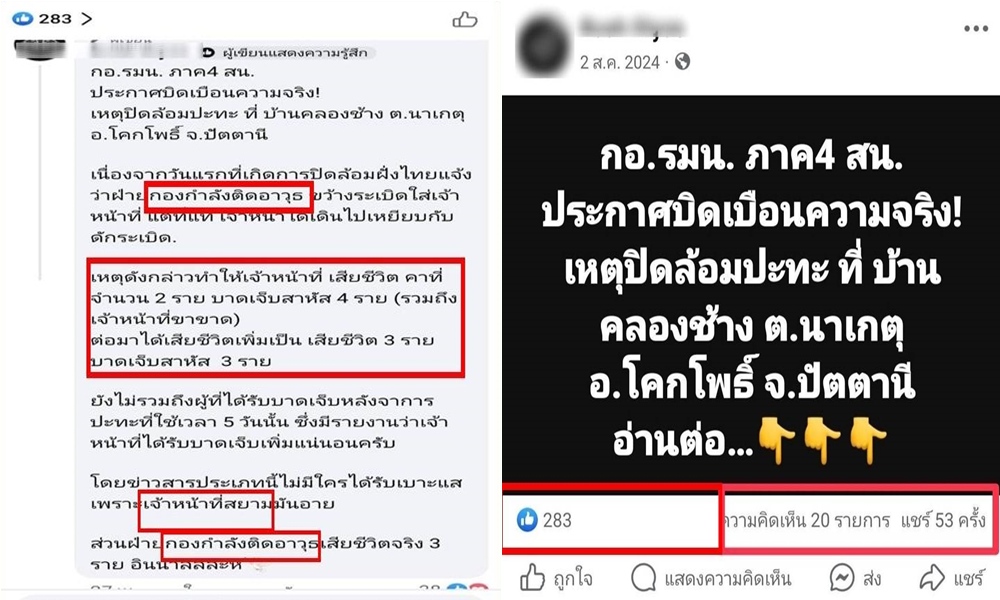Select แสดงความคิดเห็น comment button text
The width and height of the screenshot is (1000, 600).
(x=728, y=579)
